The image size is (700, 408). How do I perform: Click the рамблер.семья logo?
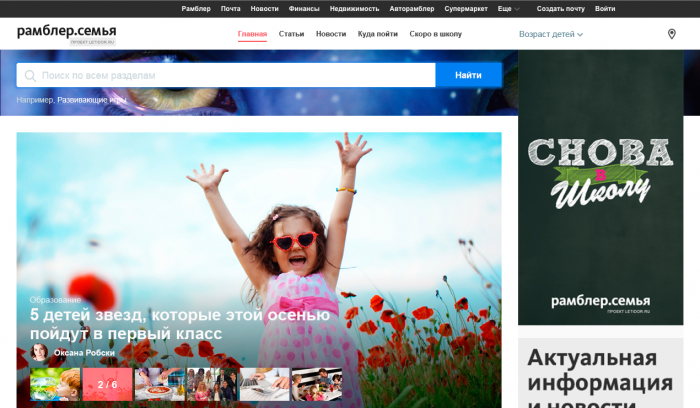pos(67,31)
